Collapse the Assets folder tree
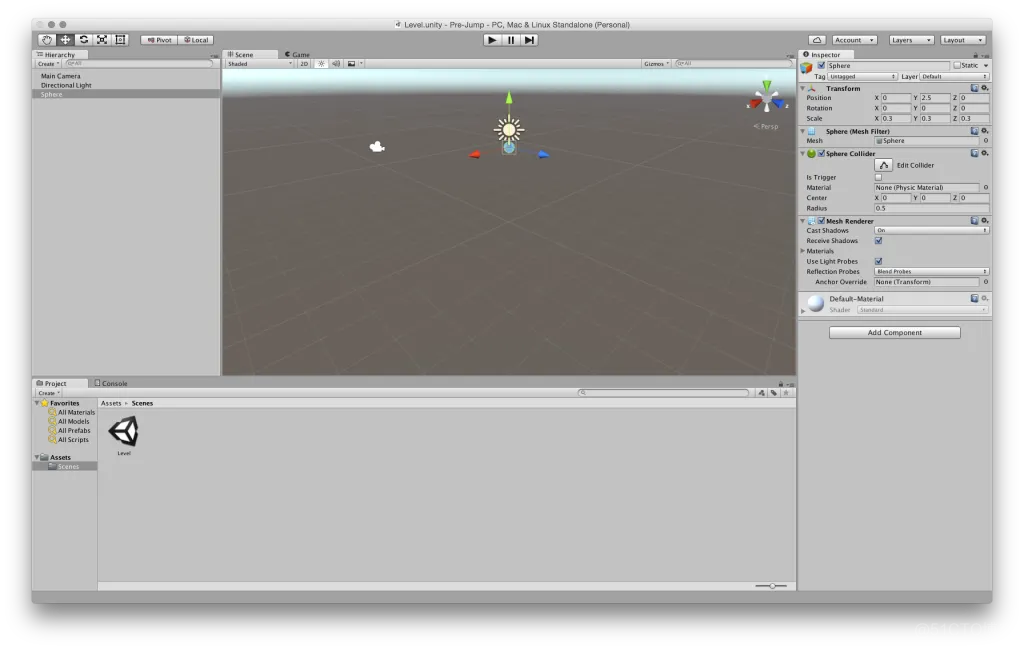Screen dimensions: 1024x649 pos(37,457)
